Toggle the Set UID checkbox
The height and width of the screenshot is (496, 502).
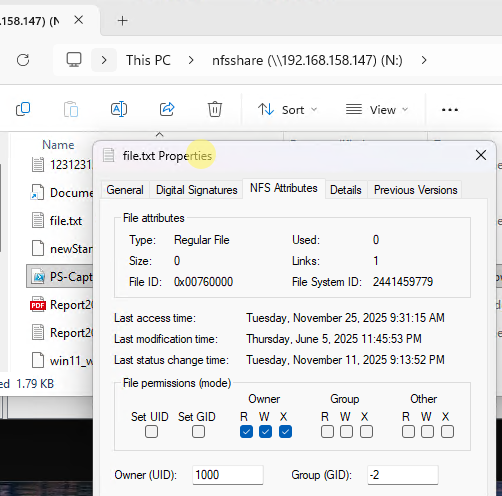[151, 432]
